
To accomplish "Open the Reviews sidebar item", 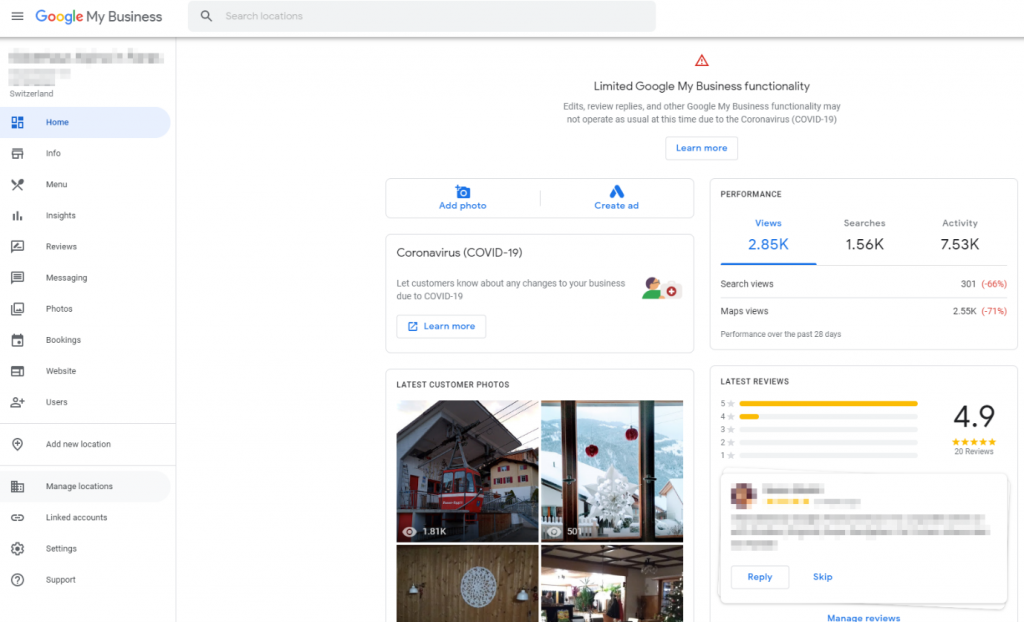I will coord(86,246).
